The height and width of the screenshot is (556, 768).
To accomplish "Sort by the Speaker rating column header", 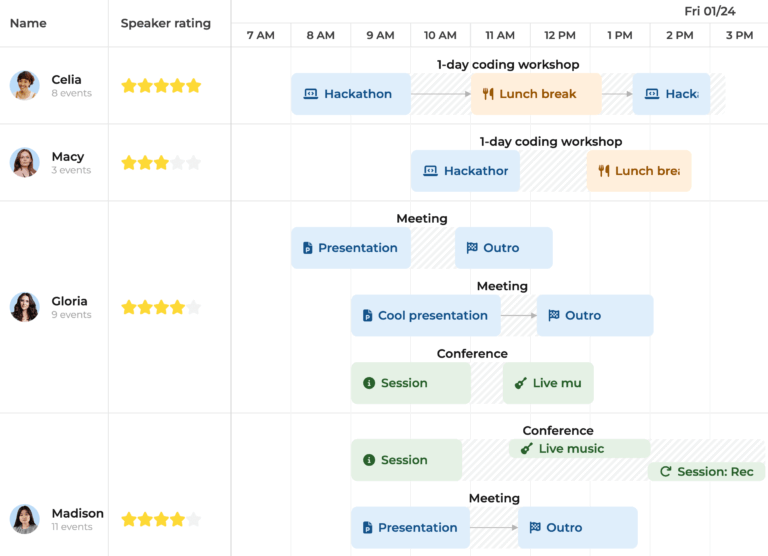I will point(166,23).
